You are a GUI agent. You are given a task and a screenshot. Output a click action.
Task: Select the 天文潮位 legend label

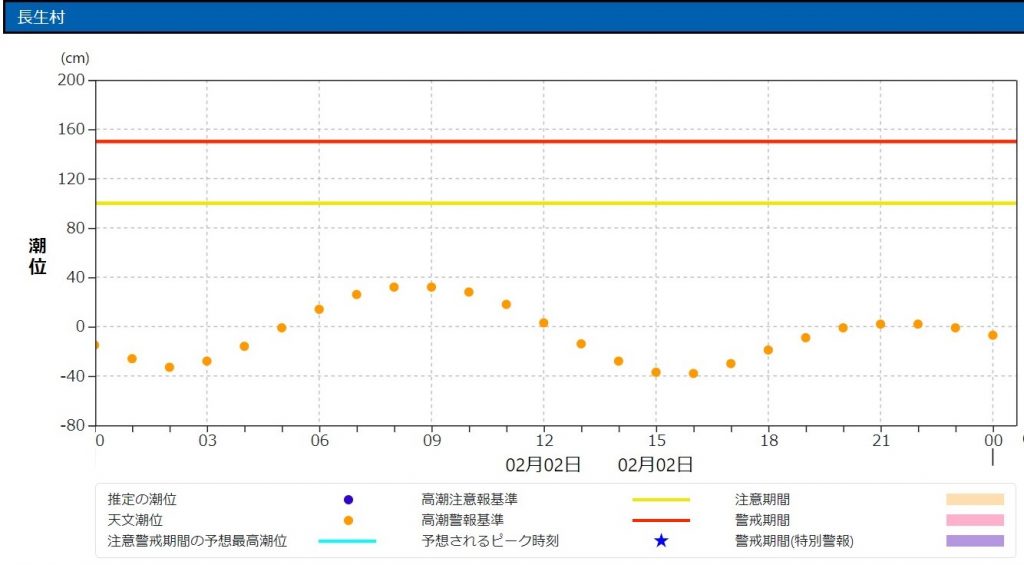[x=135, y=521]
